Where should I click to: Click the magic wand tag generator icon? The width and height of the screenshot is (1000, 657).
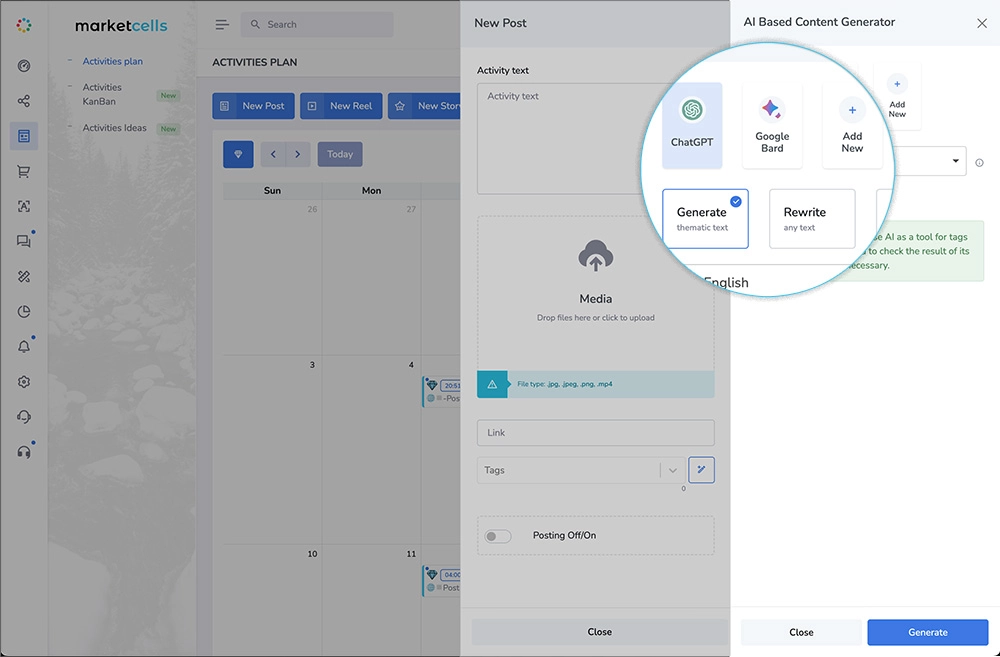(702, 470)
